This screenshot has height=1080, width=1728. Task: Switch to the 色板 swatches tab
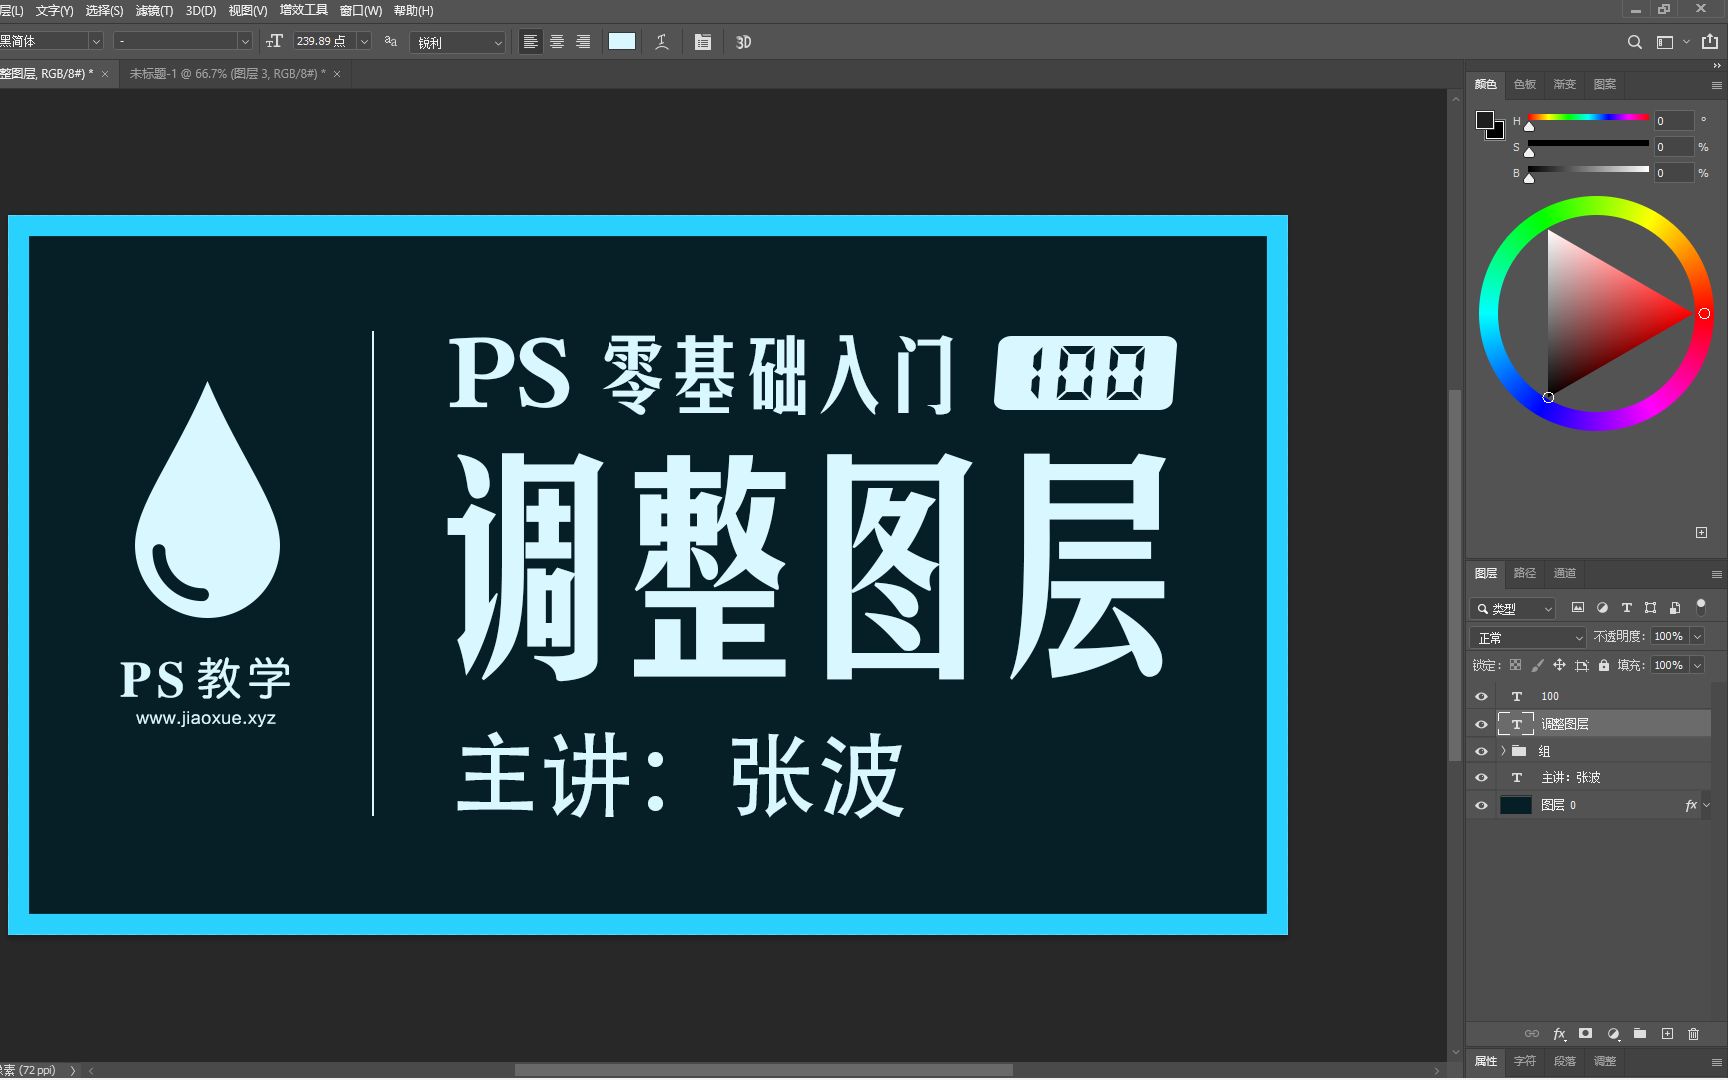(x=1525, y=84)
